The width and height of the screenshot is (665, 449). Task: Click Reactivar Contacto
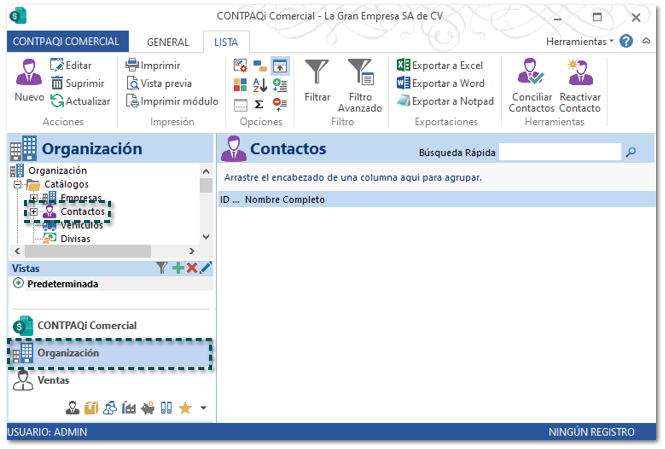pos(580,86)
